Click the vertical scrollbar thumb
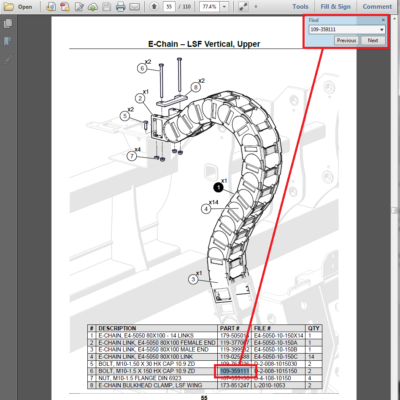The height and width of the screenshot is (400, 400). pyautogui.click(x=395, y=210)
